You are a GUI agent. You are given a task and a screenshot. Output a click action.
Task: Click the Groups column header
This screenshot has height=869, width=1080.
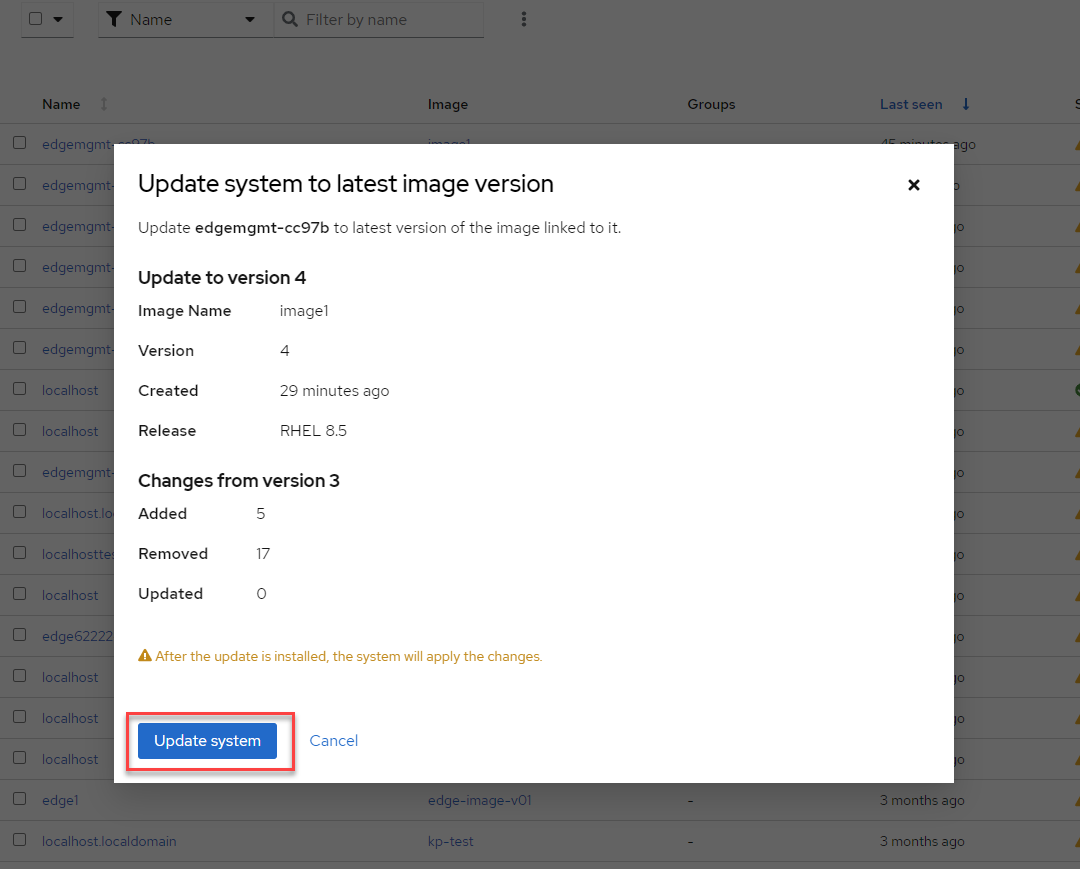point(711,105)
